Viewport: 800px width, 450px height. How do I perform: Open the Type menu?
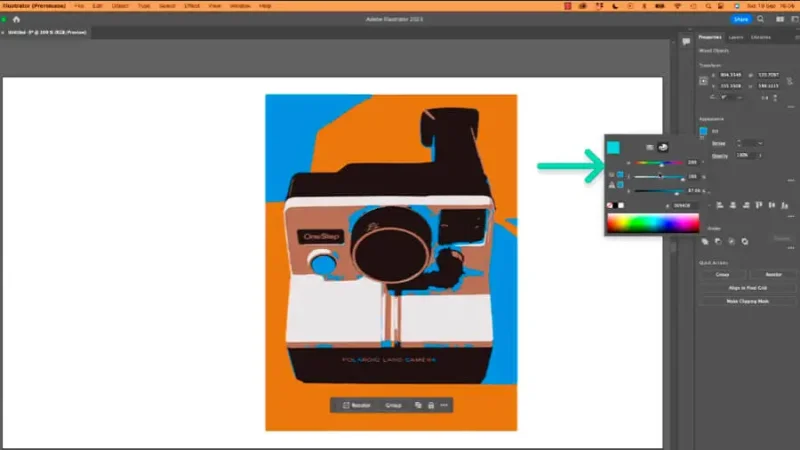coord(144,6)
